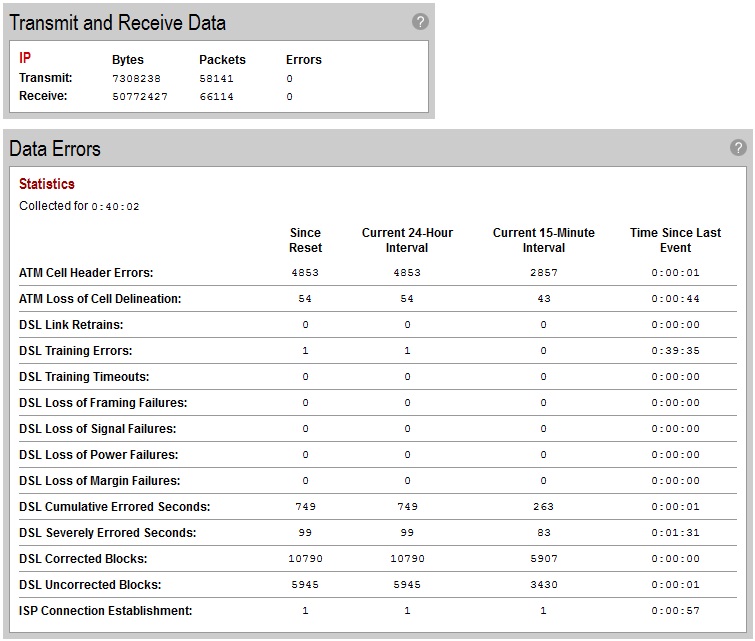Screen dimensions: 755x641
Task: Open help icon for Data Errors panel
Action: (x=738, y=148)
